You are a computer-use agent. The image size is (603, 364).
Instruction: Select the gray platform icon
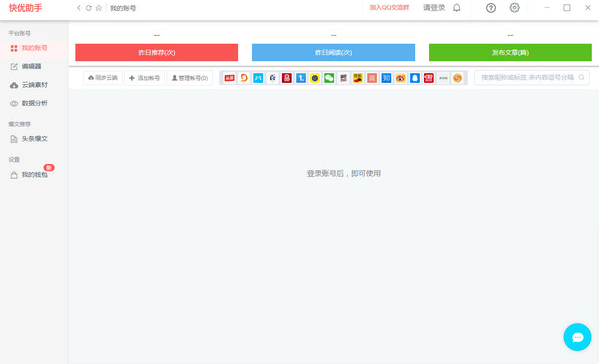click(443, 78)
